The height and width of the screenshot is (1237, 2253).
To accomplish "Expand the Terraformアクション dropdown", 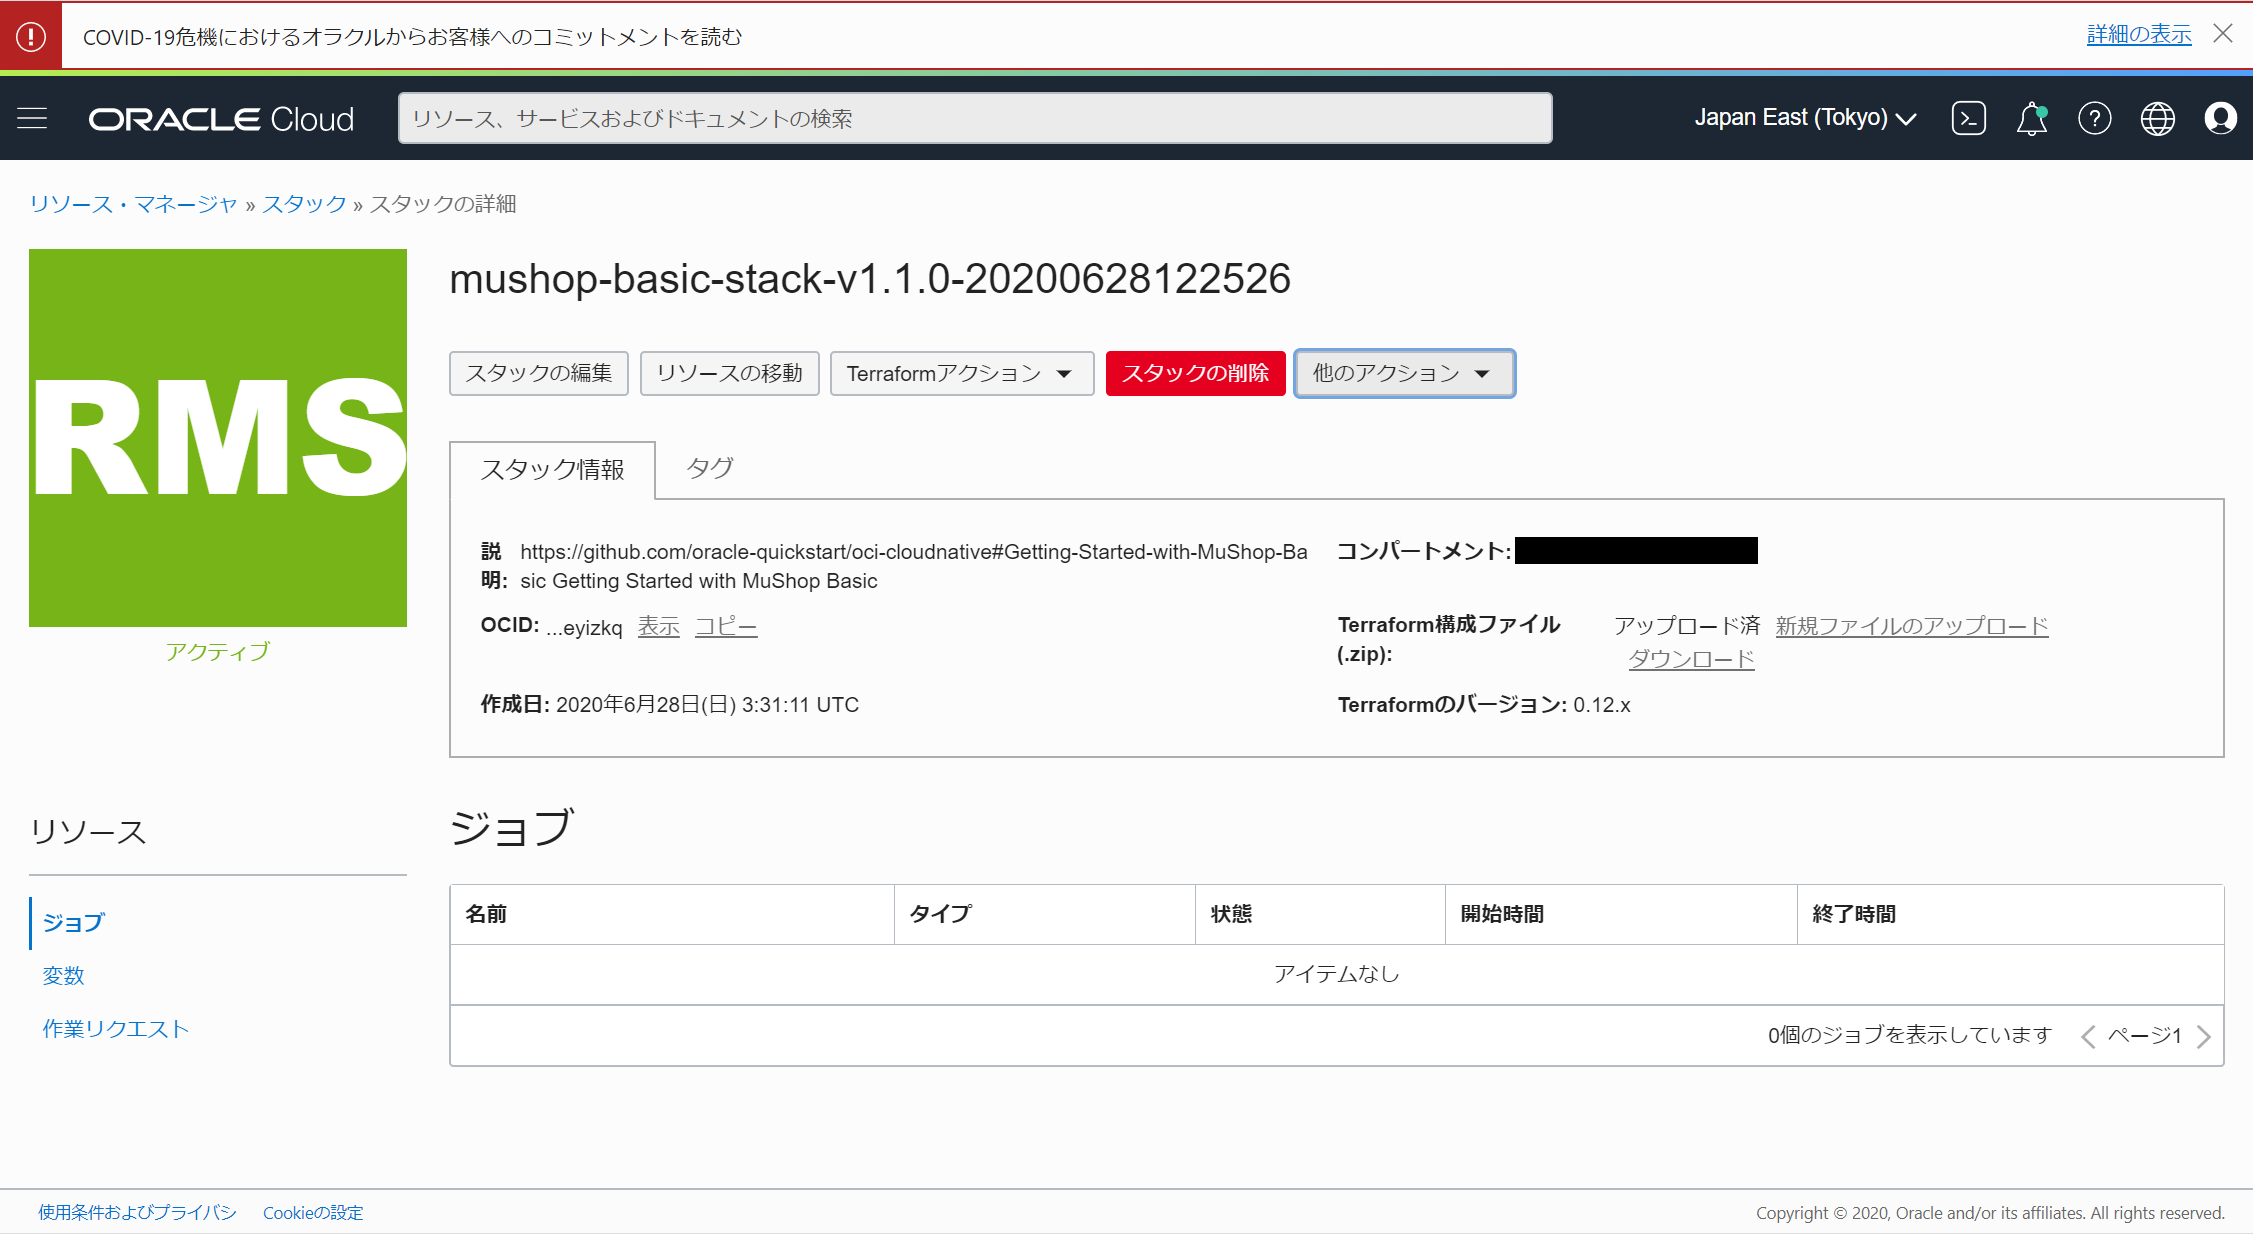I will click(962, 373).
